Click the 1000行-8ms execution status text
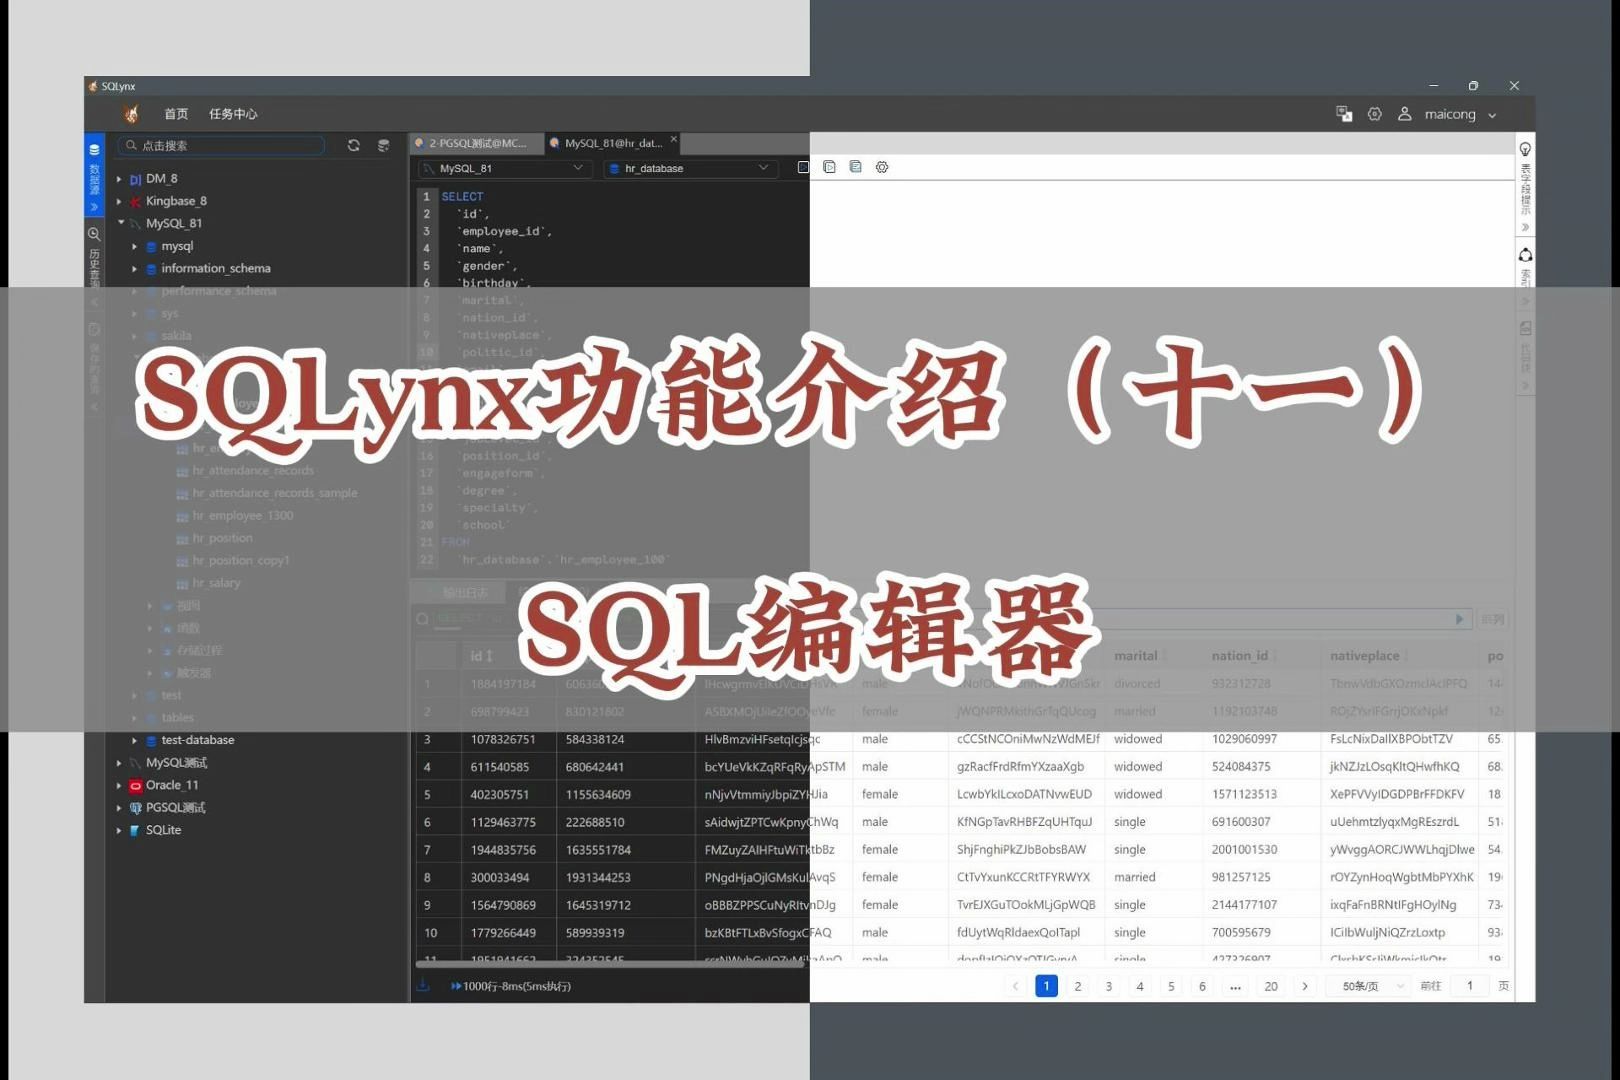Image resolution: width=1620 pixels, height=1080 pixels. [517, 986]
